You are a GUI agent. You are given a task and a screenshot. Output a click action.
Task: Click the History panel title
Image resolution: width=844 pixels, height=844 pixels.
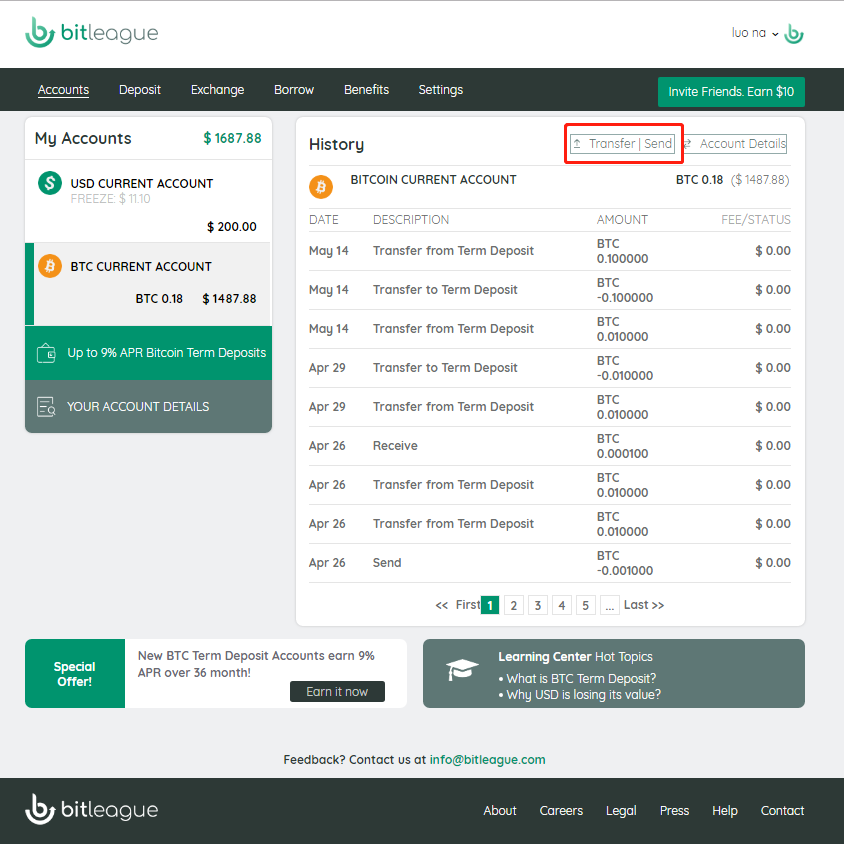[336, 144]
